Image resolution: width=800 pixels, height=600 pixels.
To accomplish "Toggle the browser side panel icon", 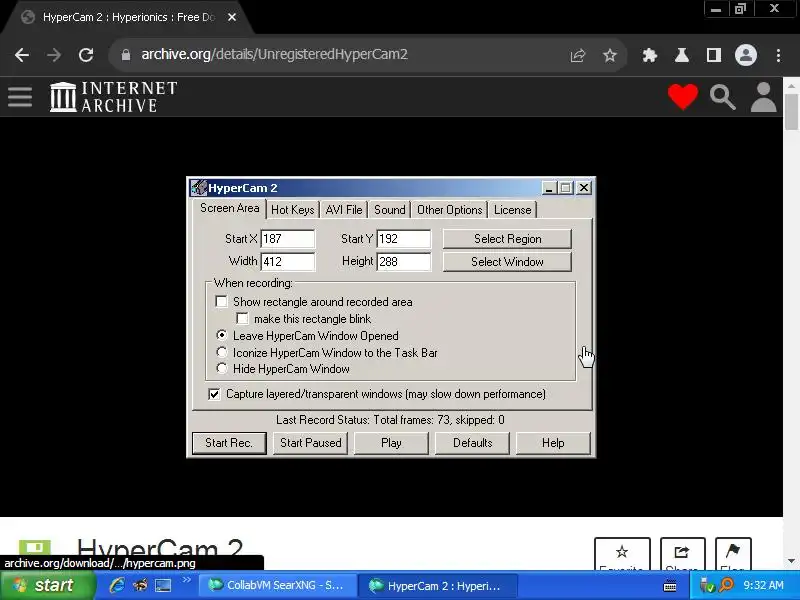I will 714,55.
